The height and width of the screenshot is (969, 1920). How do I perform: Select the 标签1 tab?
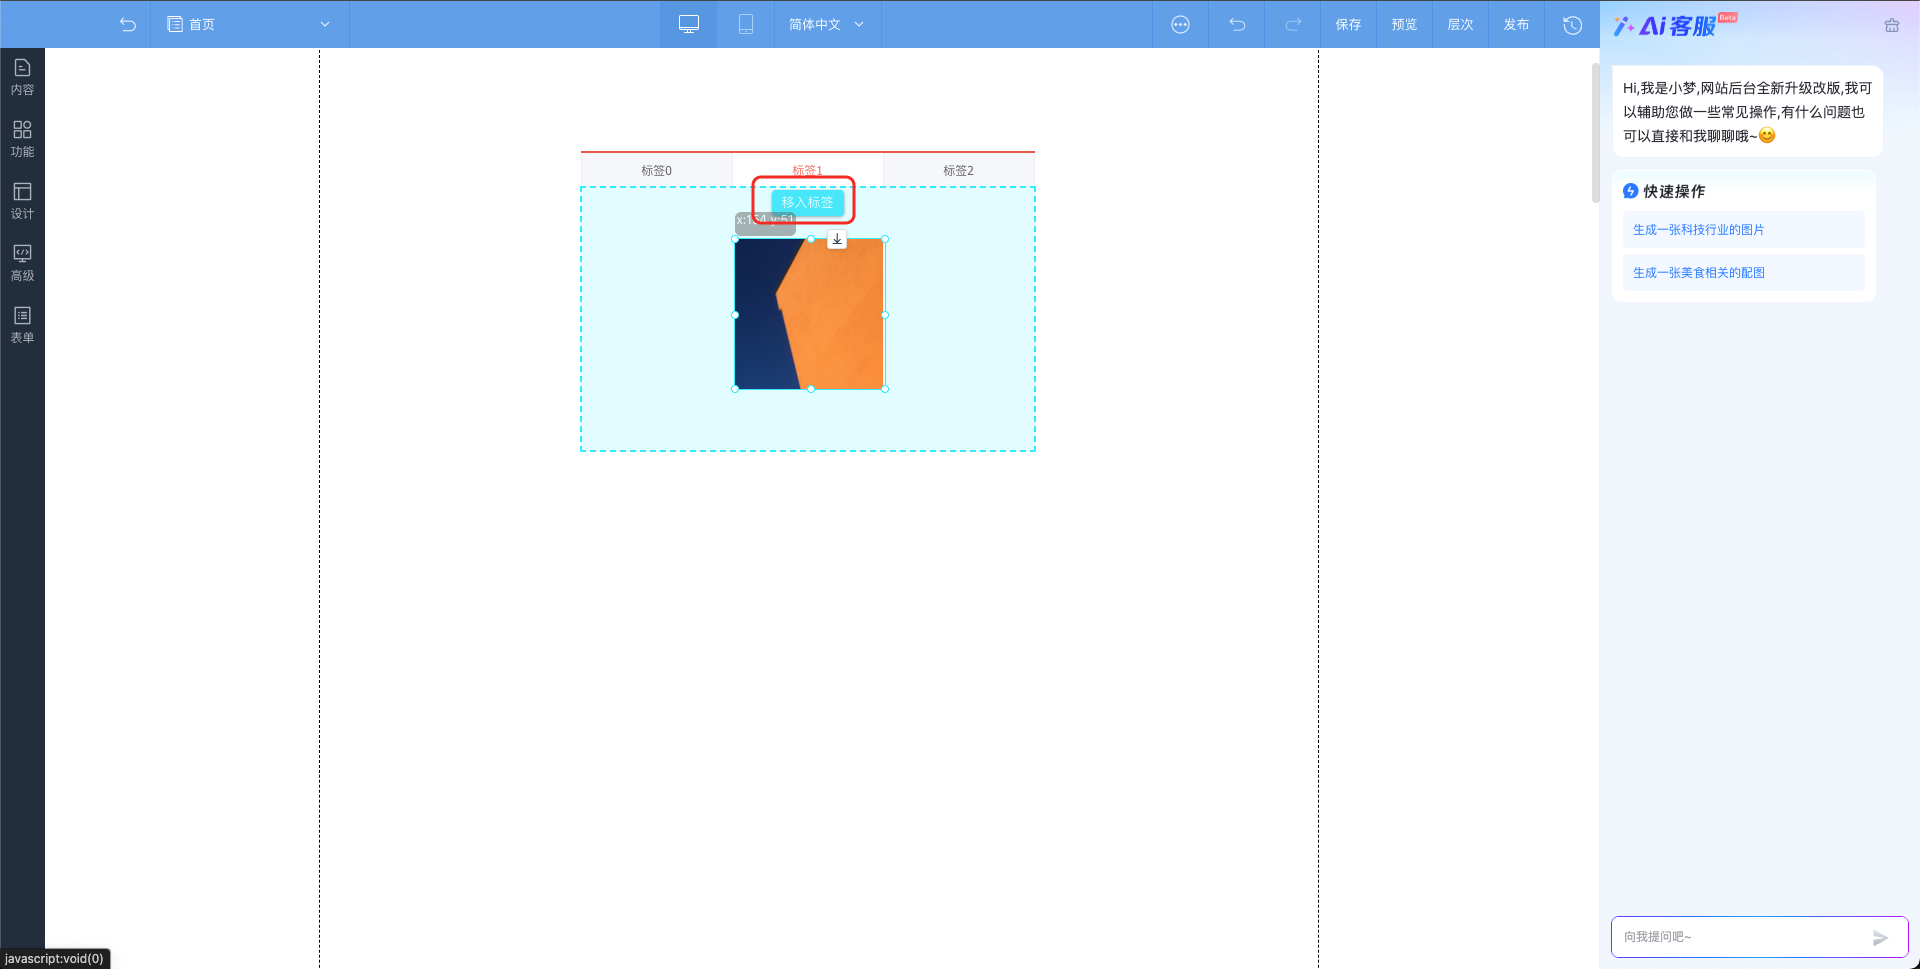pyautogui.click(x=807, y=170)
